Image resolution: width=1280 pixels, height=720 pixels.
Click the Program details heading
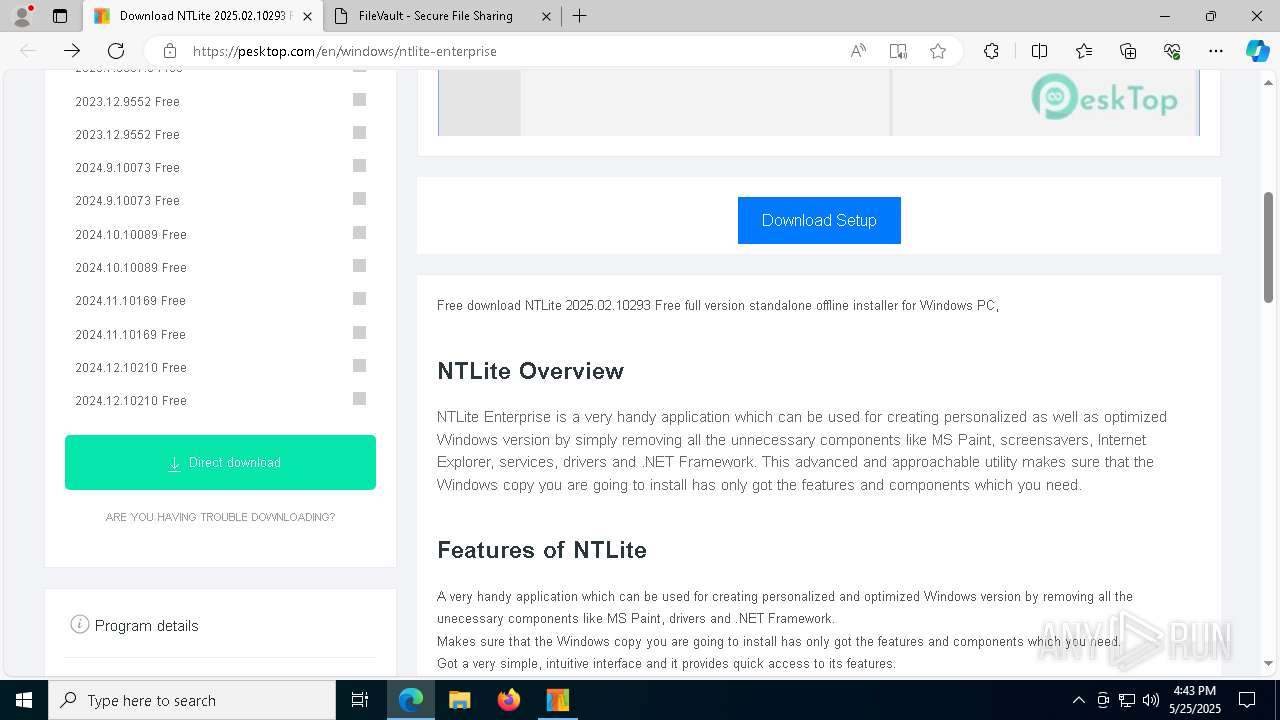click(x=147, y=625)
